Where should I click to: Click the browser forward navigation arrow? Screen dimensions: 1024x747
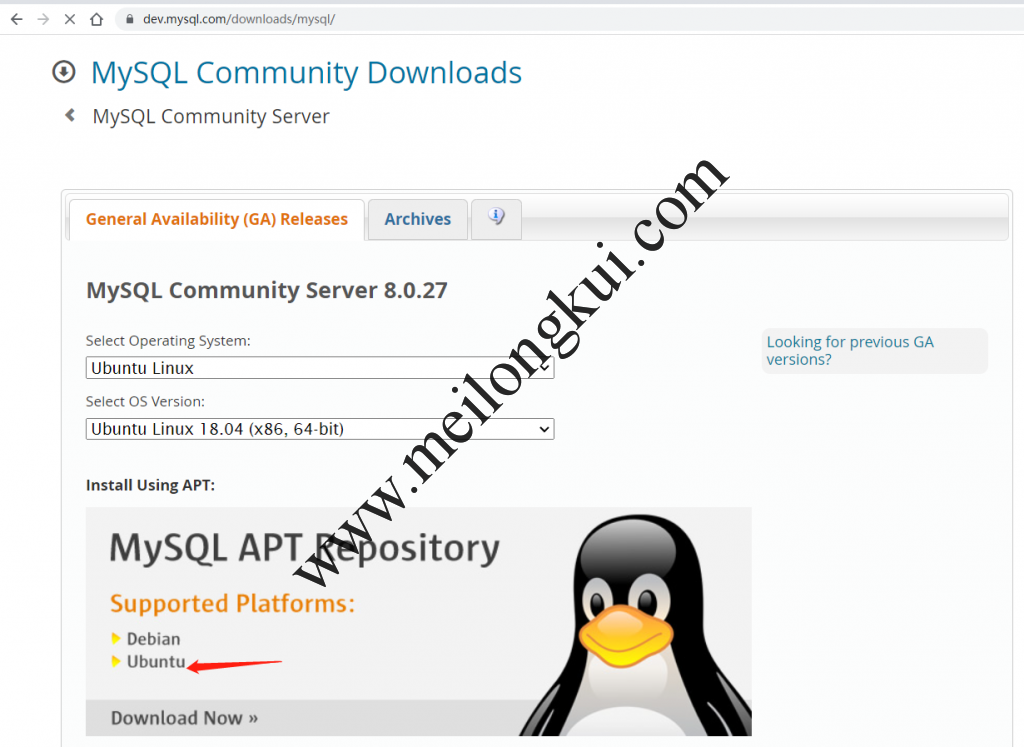(44, 18)
